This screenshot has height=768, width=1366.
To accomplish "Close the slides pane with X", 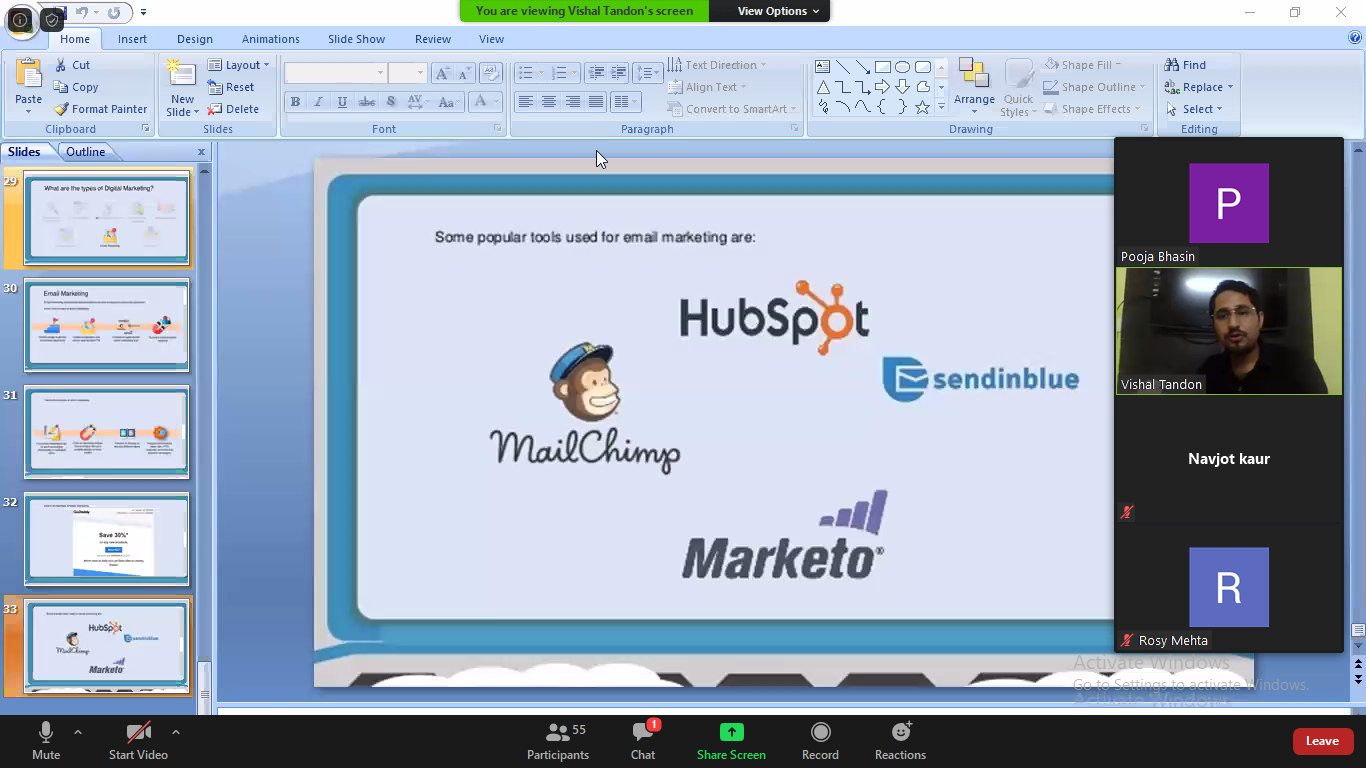I will point(201,152).
